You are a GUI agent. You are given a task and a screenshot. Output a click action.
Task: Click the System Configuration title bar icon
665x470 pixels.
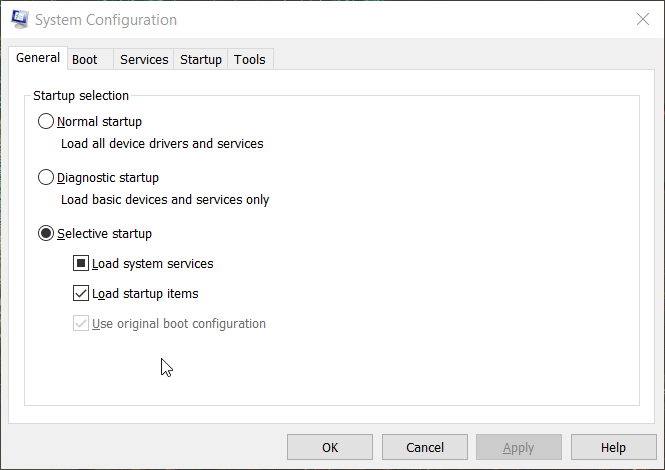pyautogui.click(x=18, y=19)
